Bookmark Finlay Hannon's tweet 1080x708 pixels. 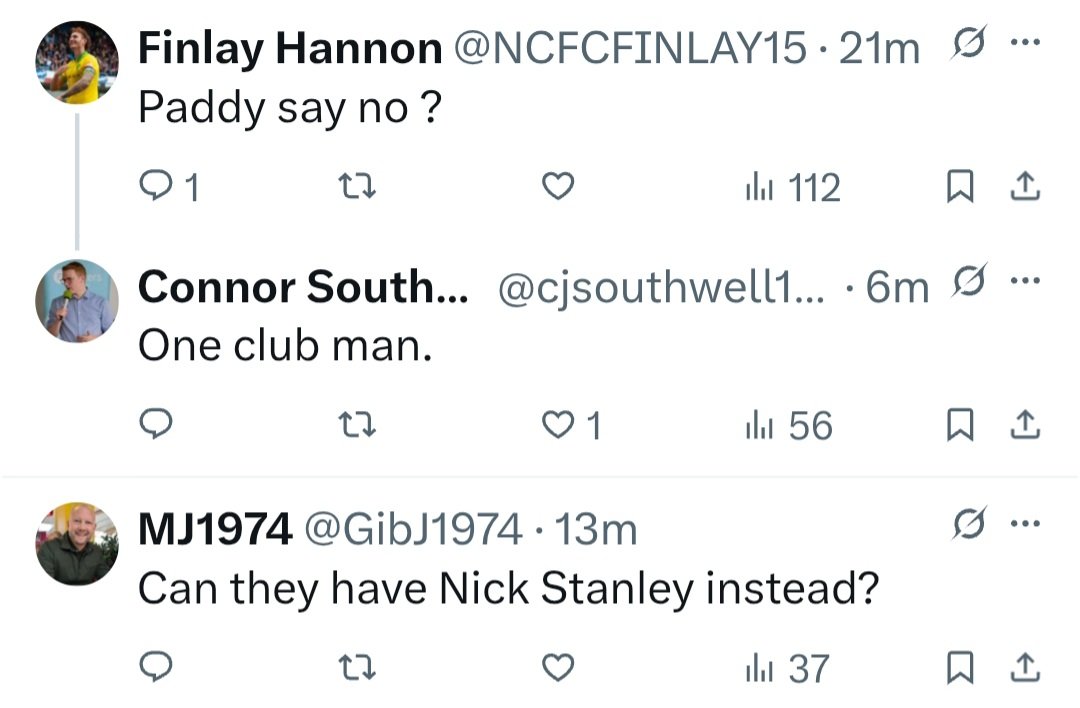coord(959,187)
